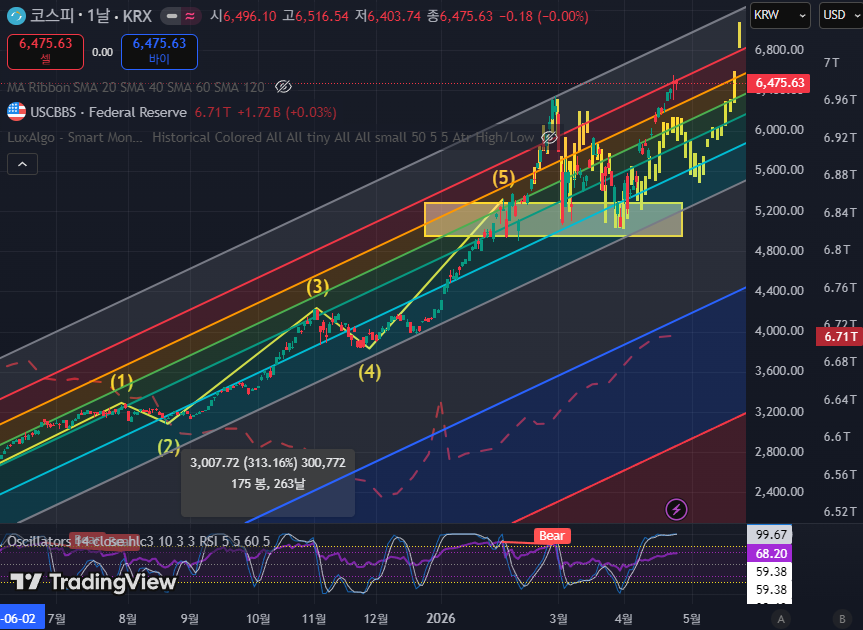This screenshot has width=863, height=630.
Task: Click the blue -06-02 date label
Action: point(22,618)
